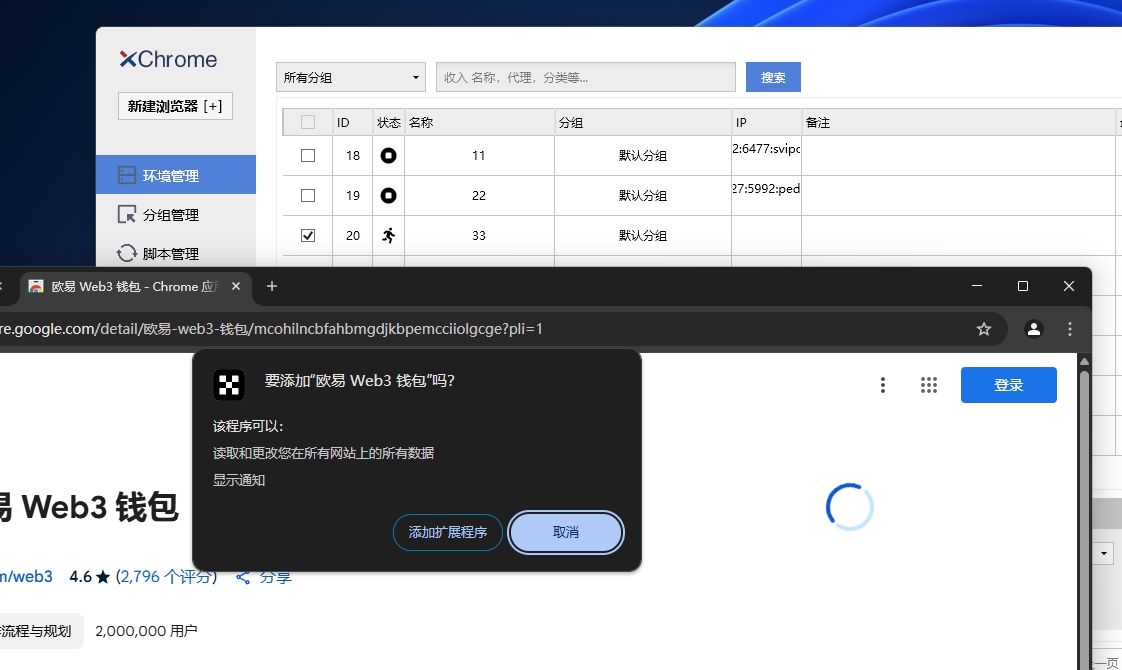1122x670 pixels.
Task: Click the IP column header
Action: (766, 122)
